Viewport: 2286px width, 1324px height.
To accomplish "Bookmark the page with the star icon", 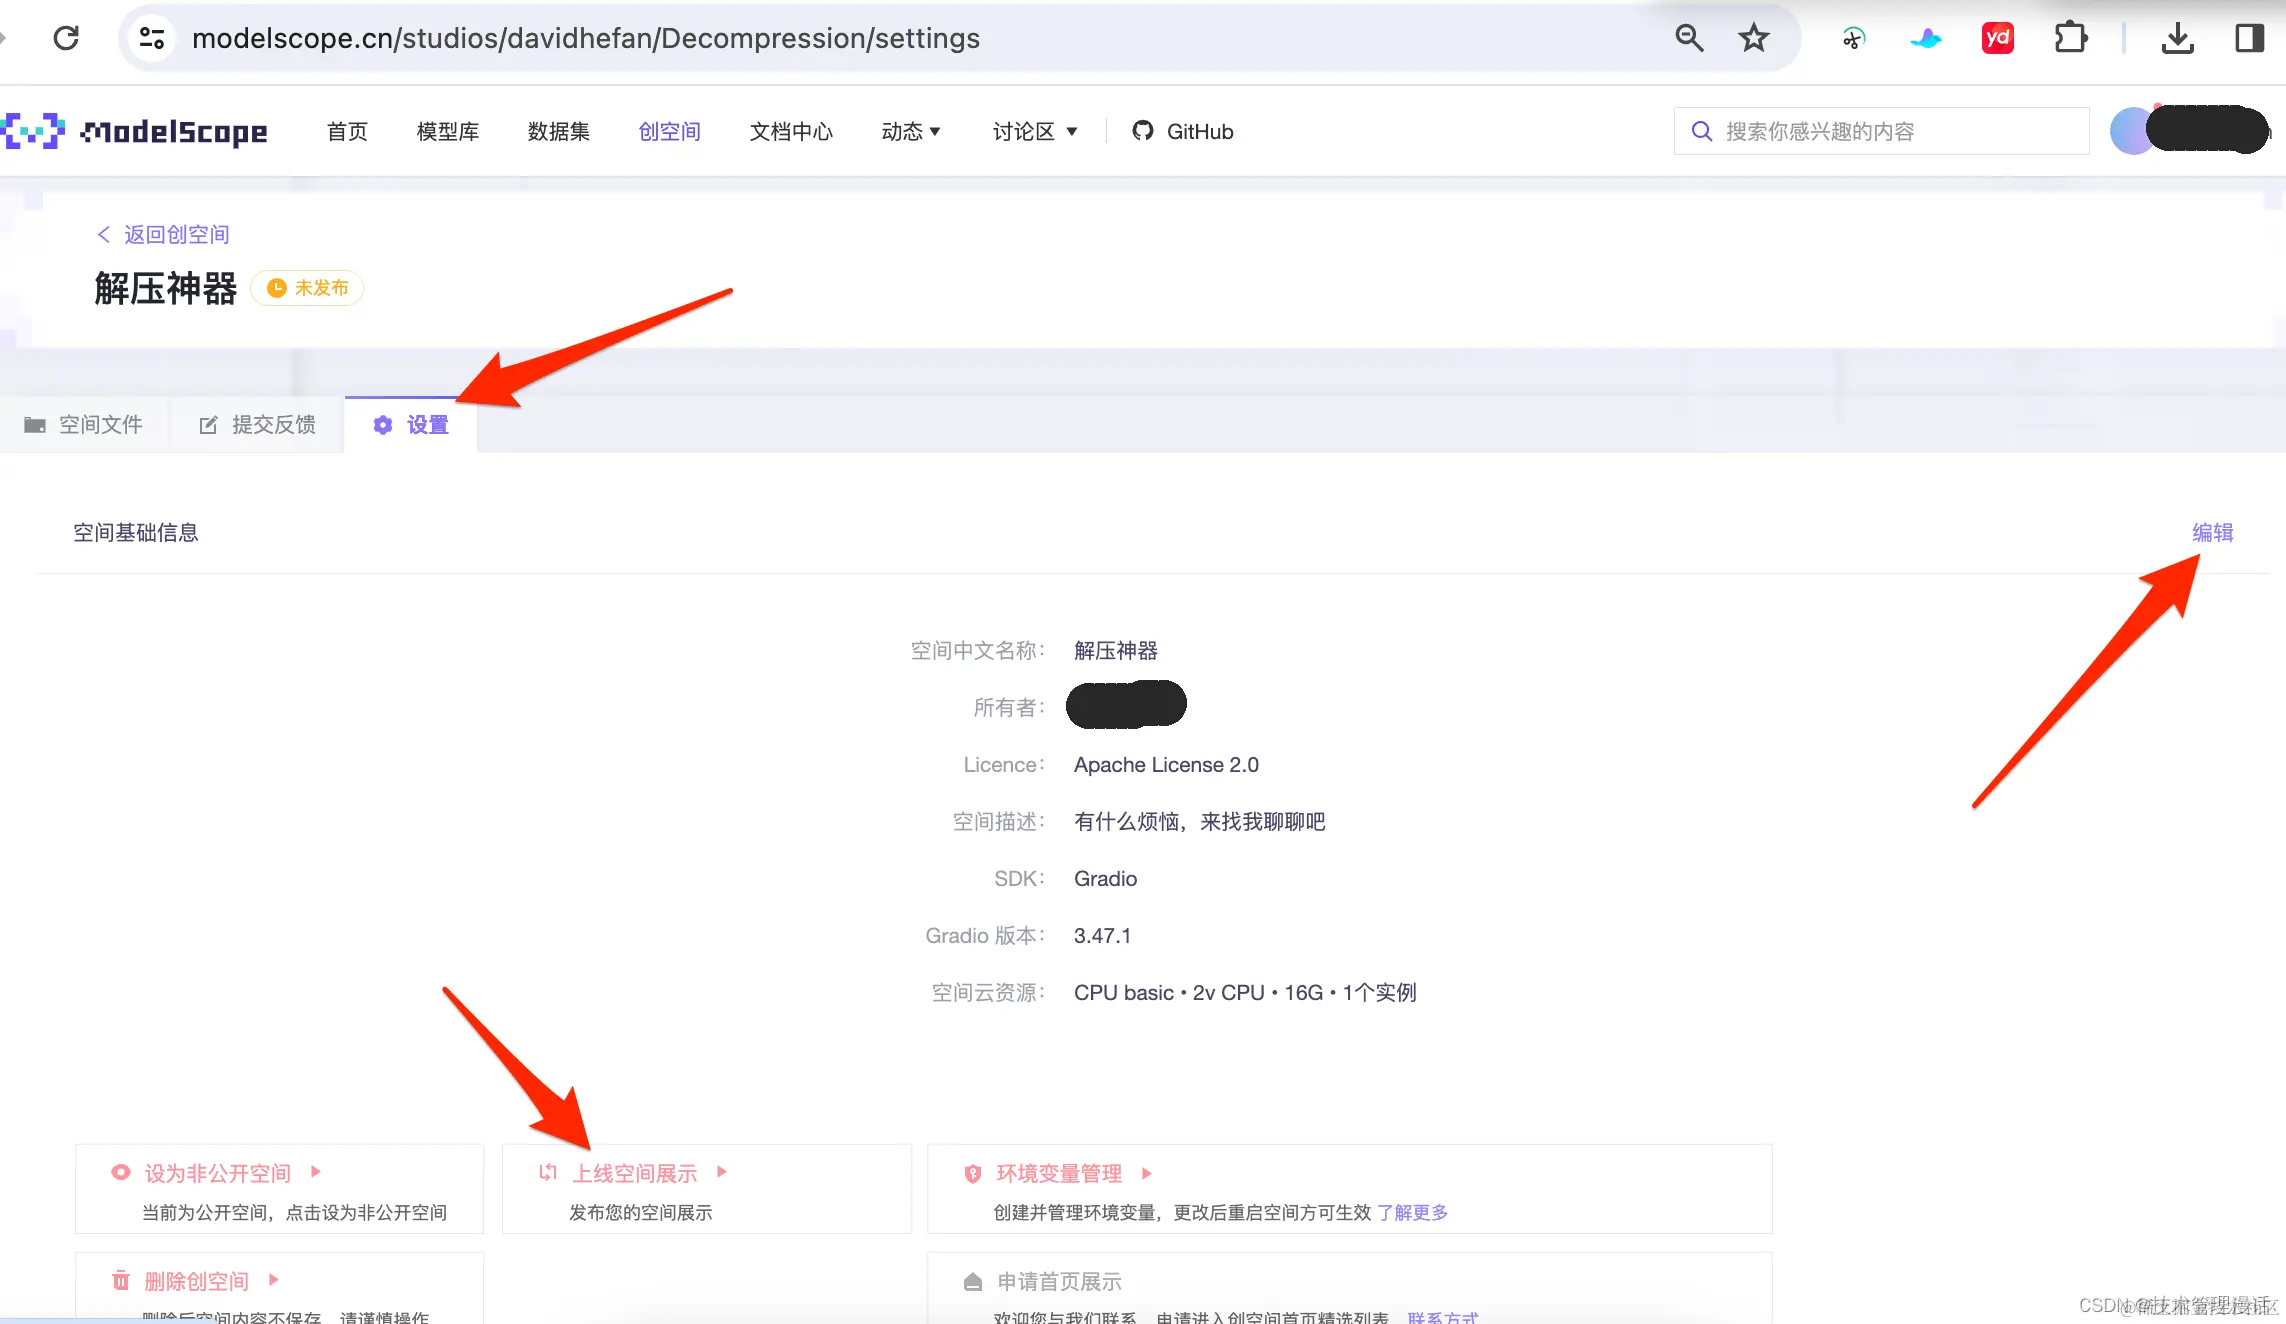I will pos(1754,37).
